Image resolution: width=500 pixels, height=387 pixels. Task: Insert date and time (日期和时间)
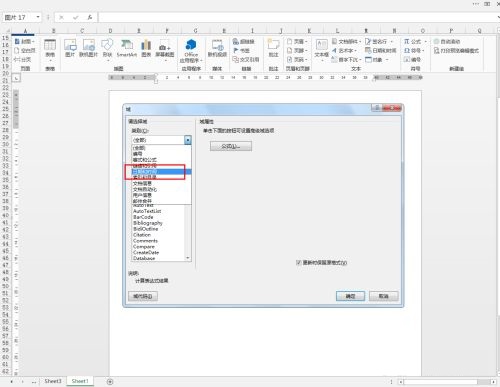tap(381, 50)
